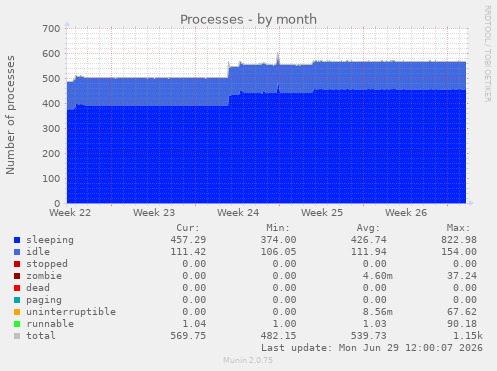The height and width of the screenshot is (371, 497).
Task: Click the 600 y-axis tick label
Action: point(51,54)
